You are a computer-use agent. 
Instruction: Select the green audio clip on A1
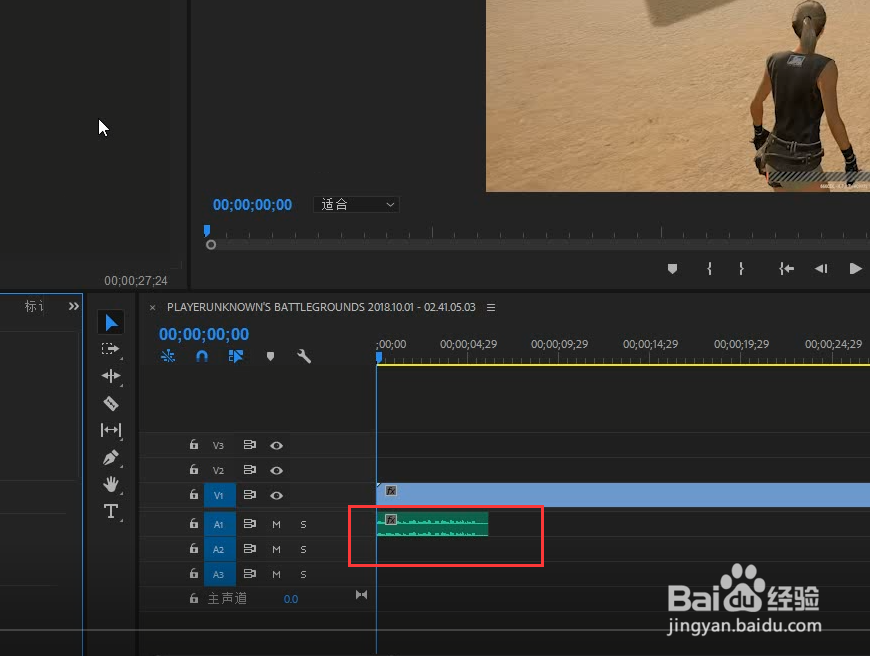(x=432, y=524)
